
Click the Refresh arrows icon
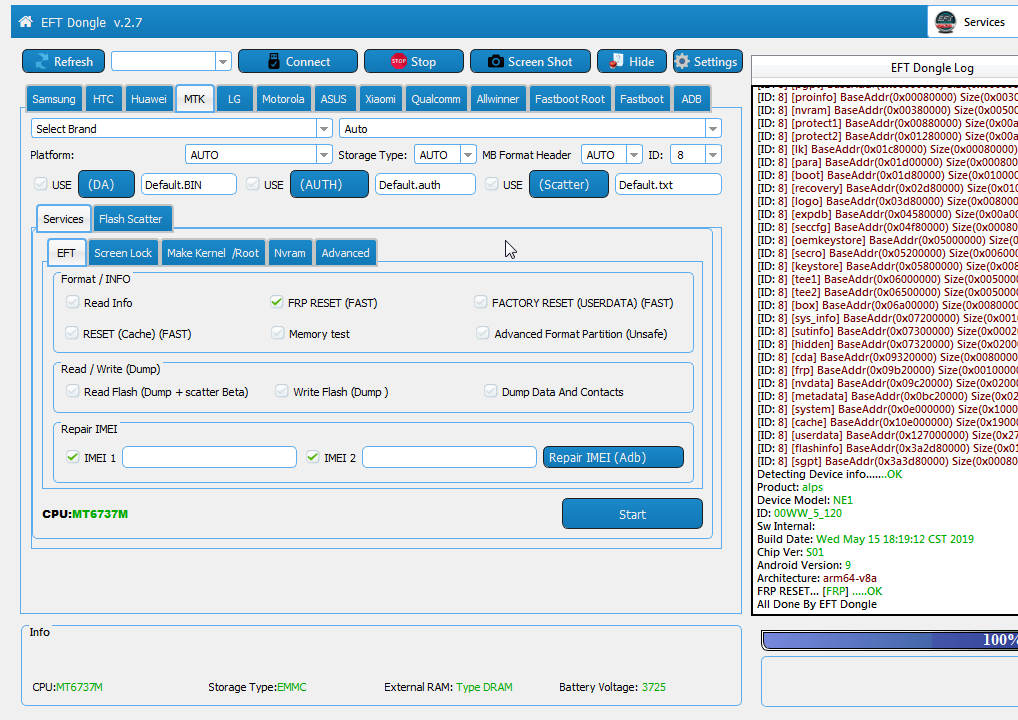(x=42, y=61)
